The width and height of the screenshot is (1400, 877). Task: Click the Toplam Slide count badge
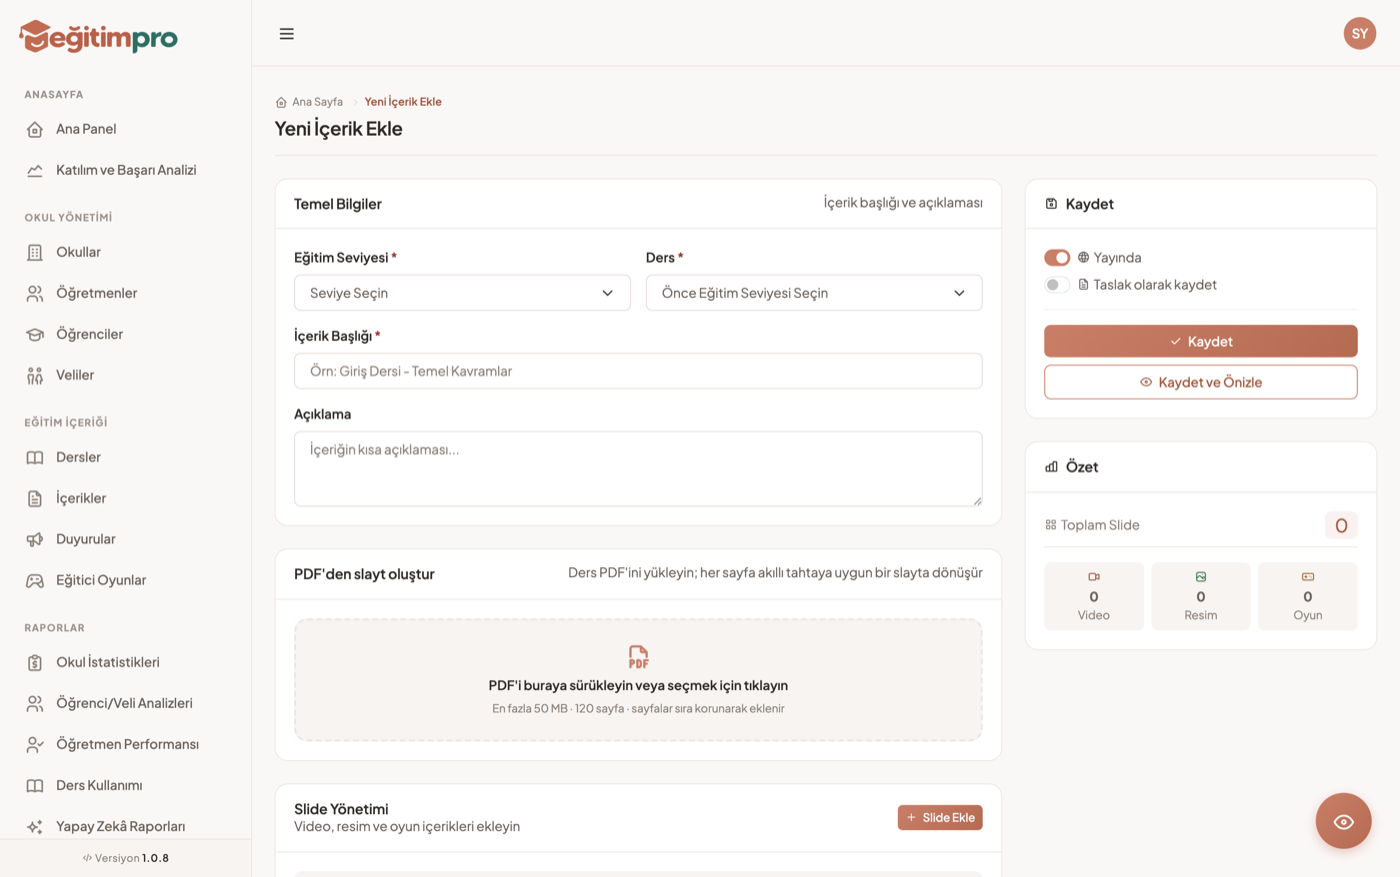1341,525
